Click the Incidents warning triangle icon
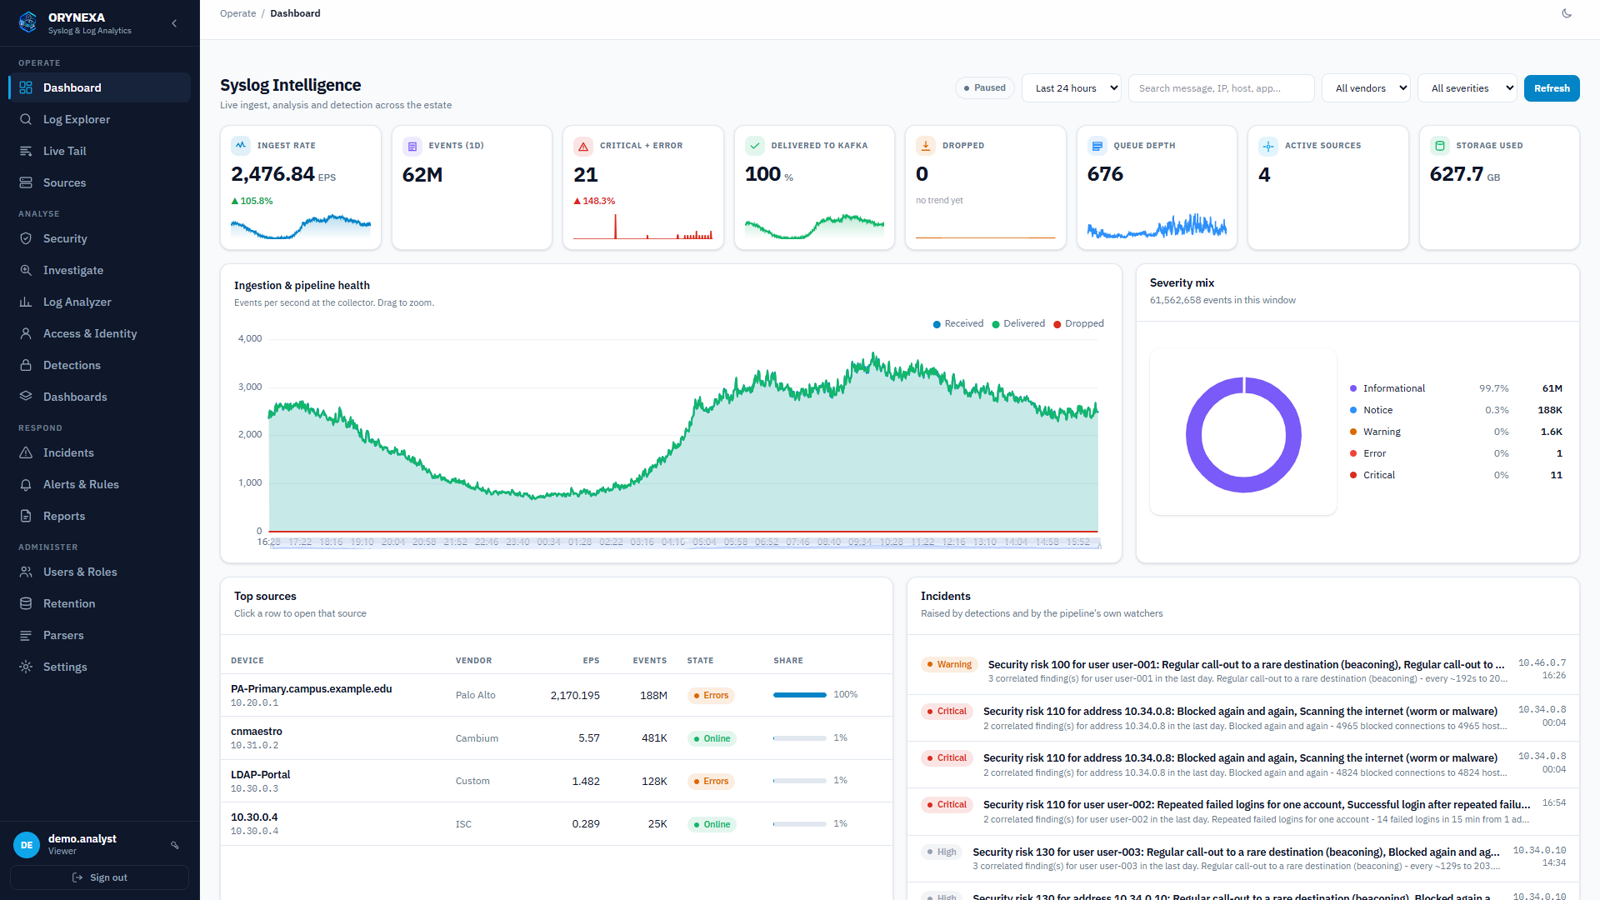1600x900 pixels. 26,453
